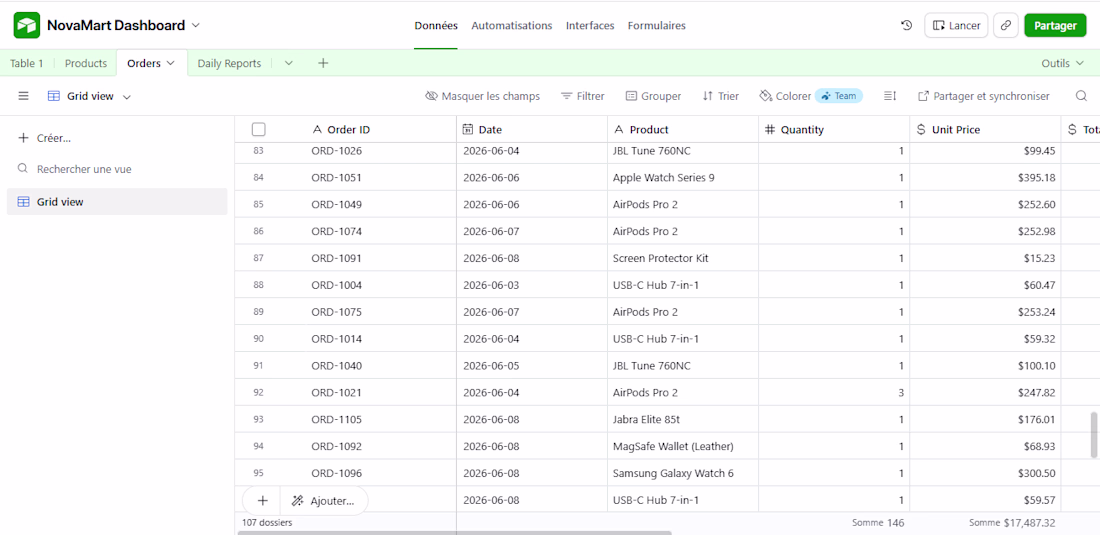Click the Team badge next to Colorer
Screen dimensions: 1100x535
pyautogui.click(x=839, y=96)
